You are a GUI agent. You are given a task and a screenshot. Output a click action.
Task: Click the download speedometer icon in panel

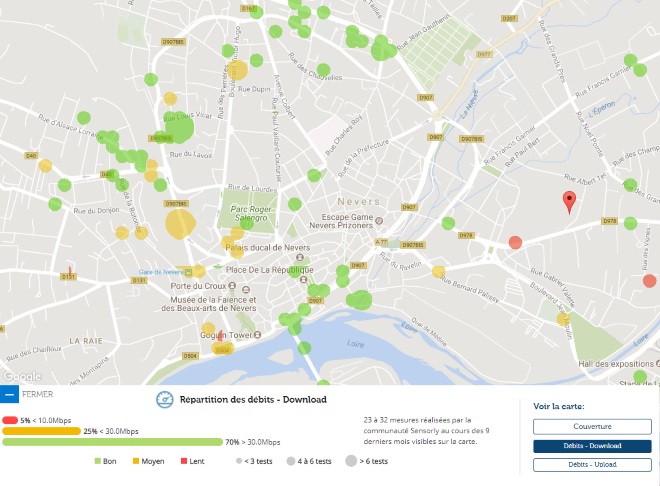(x=166, y=399)
